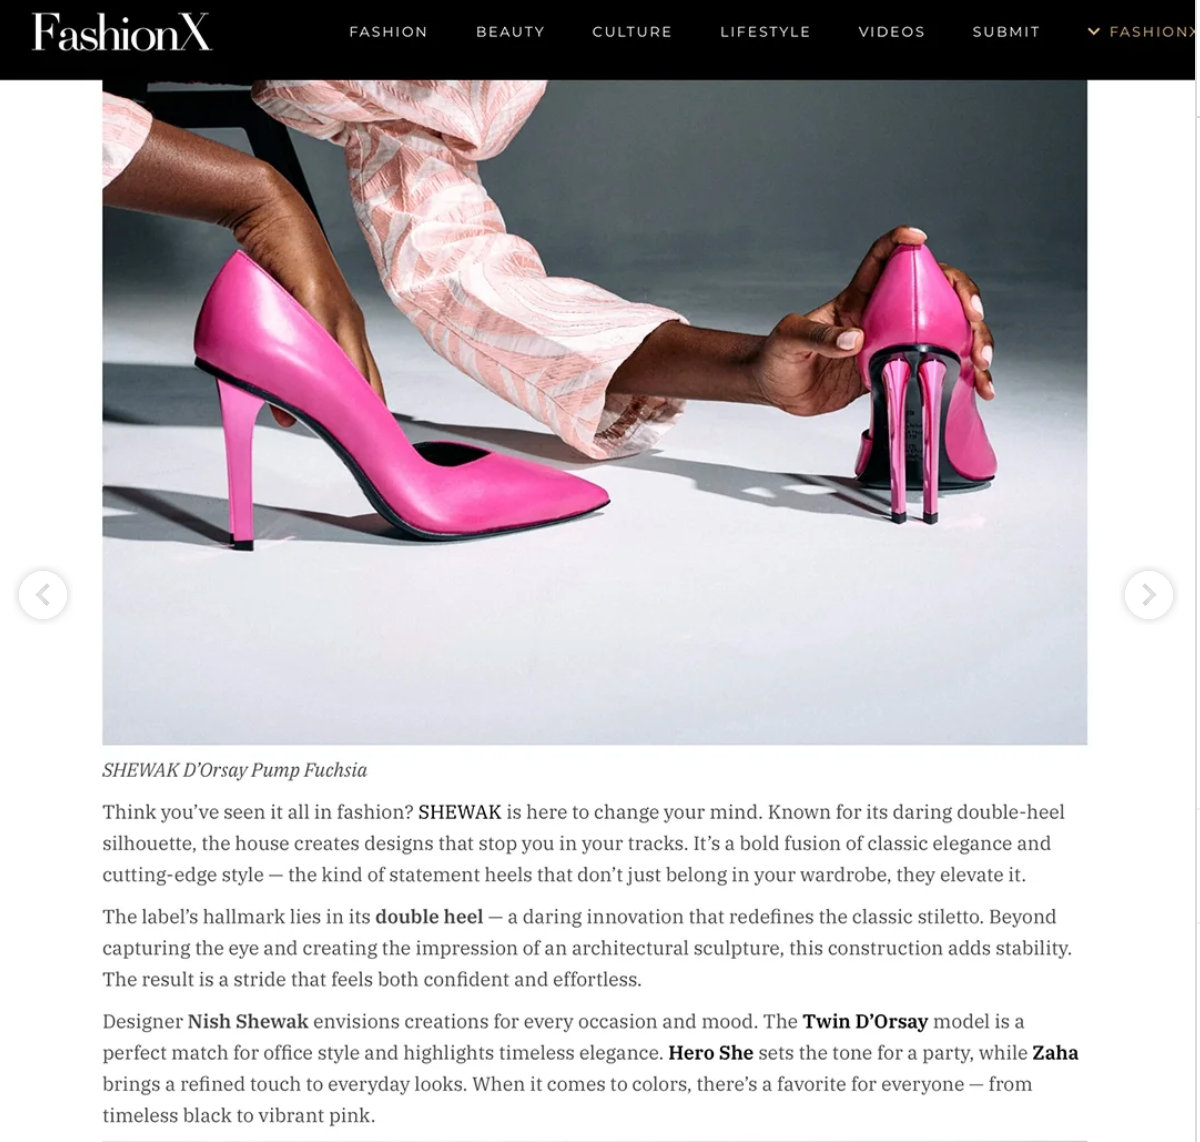This screenshot has width=1200, height=1142.
Task: Click the bold 'double heel' text
Action: pos(429,917)
